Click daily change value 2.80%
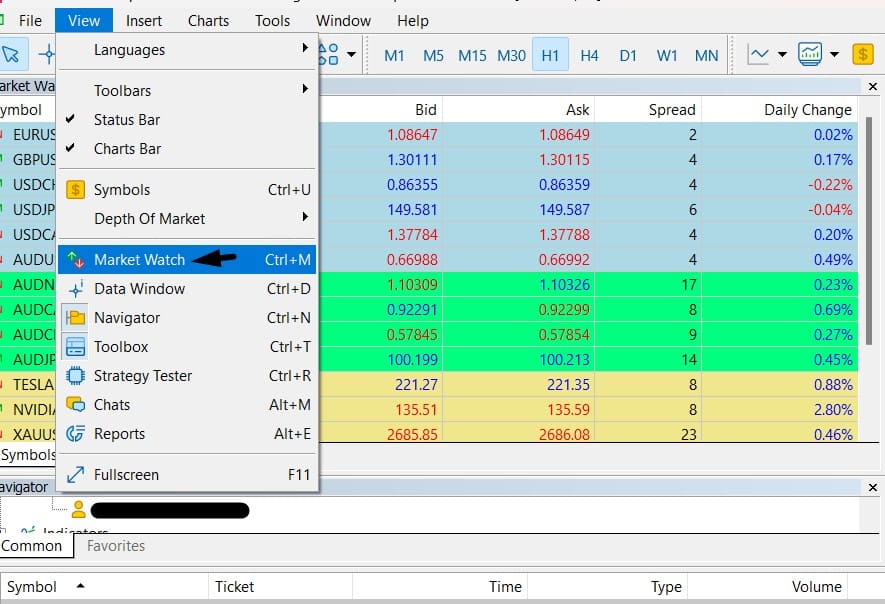The height and width of the screenshot is (604, 885). 833,410
